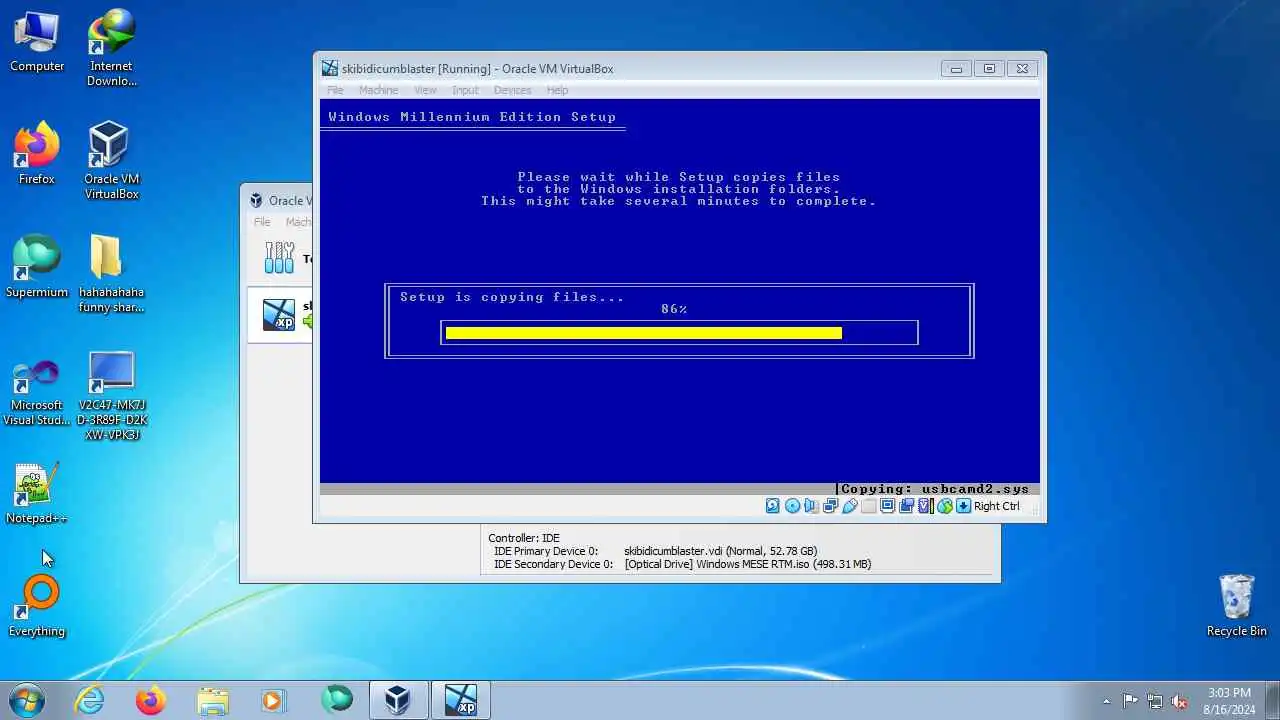Click the keyboard capture arrow status icon
The image size is (1280, 720).
(x=963, y=506)
